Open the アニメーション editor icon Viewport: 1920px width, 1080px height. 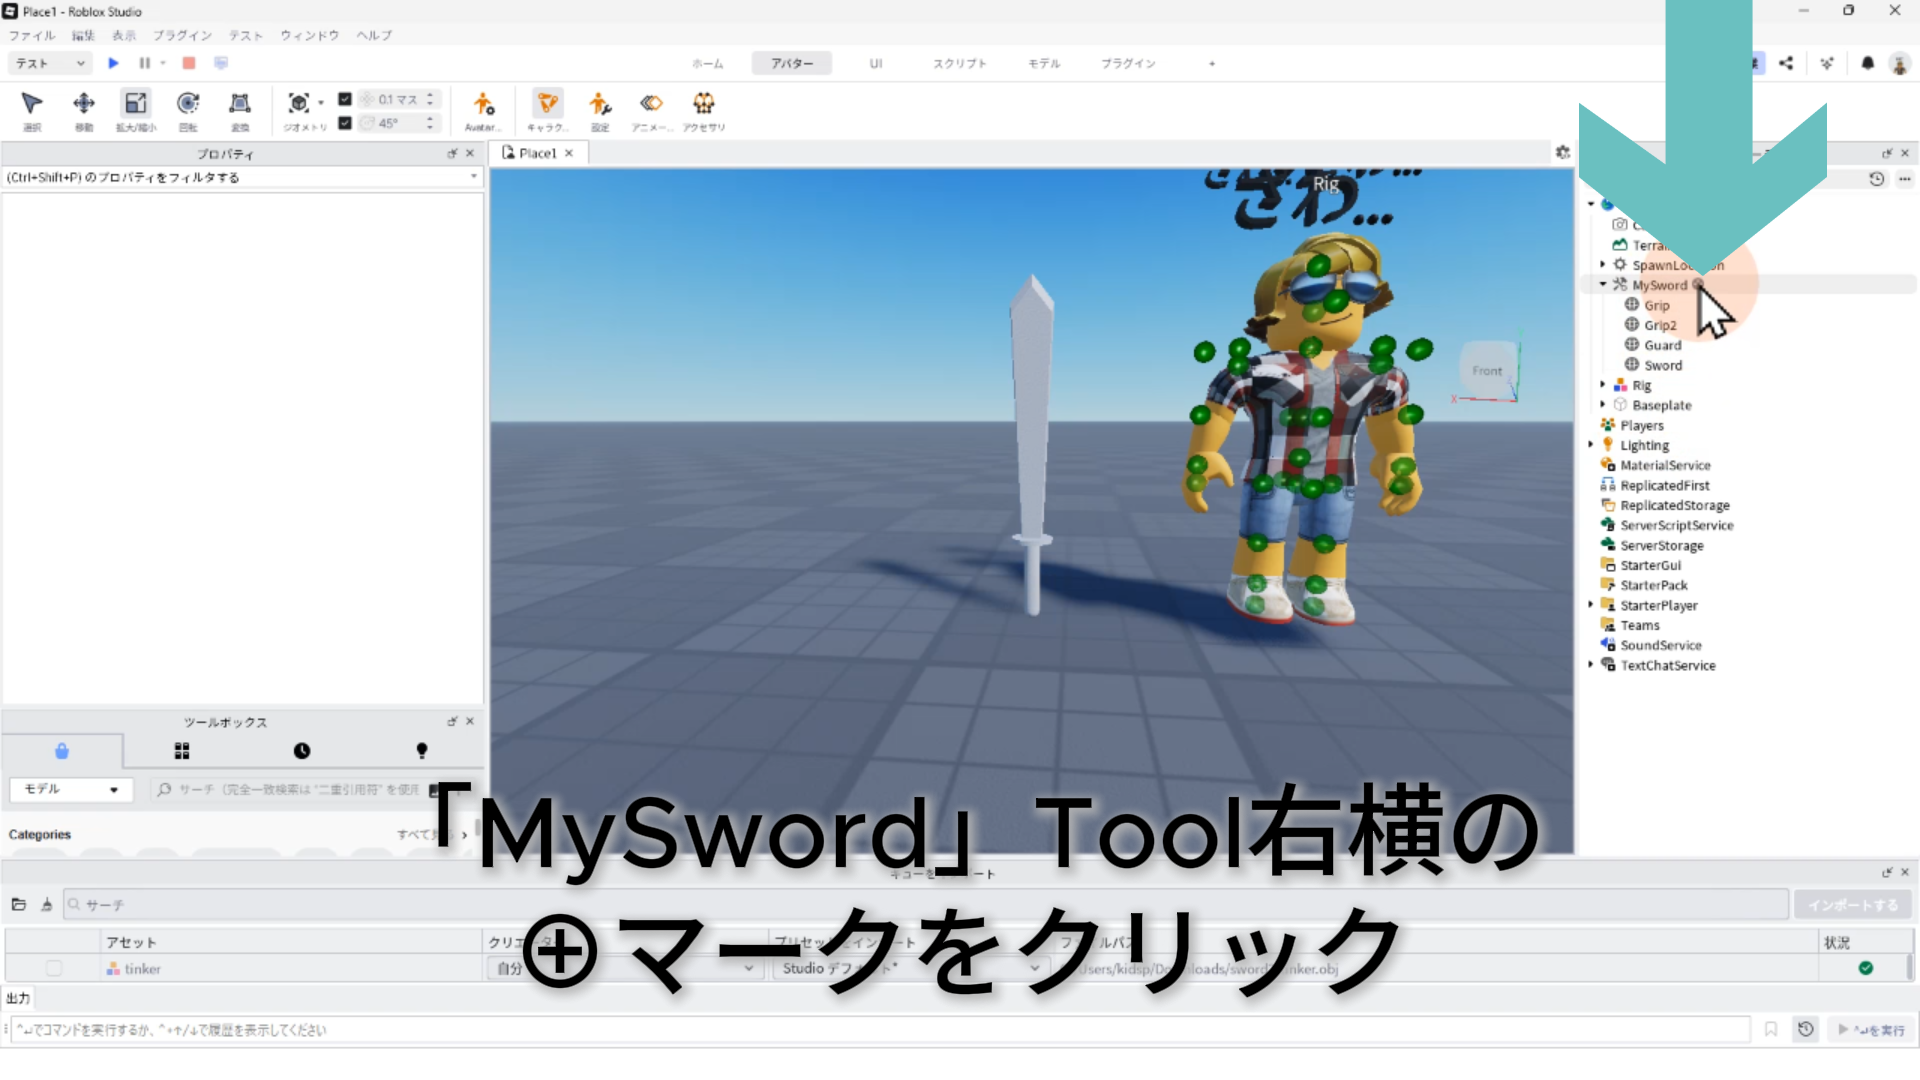[x=651, y=104]
